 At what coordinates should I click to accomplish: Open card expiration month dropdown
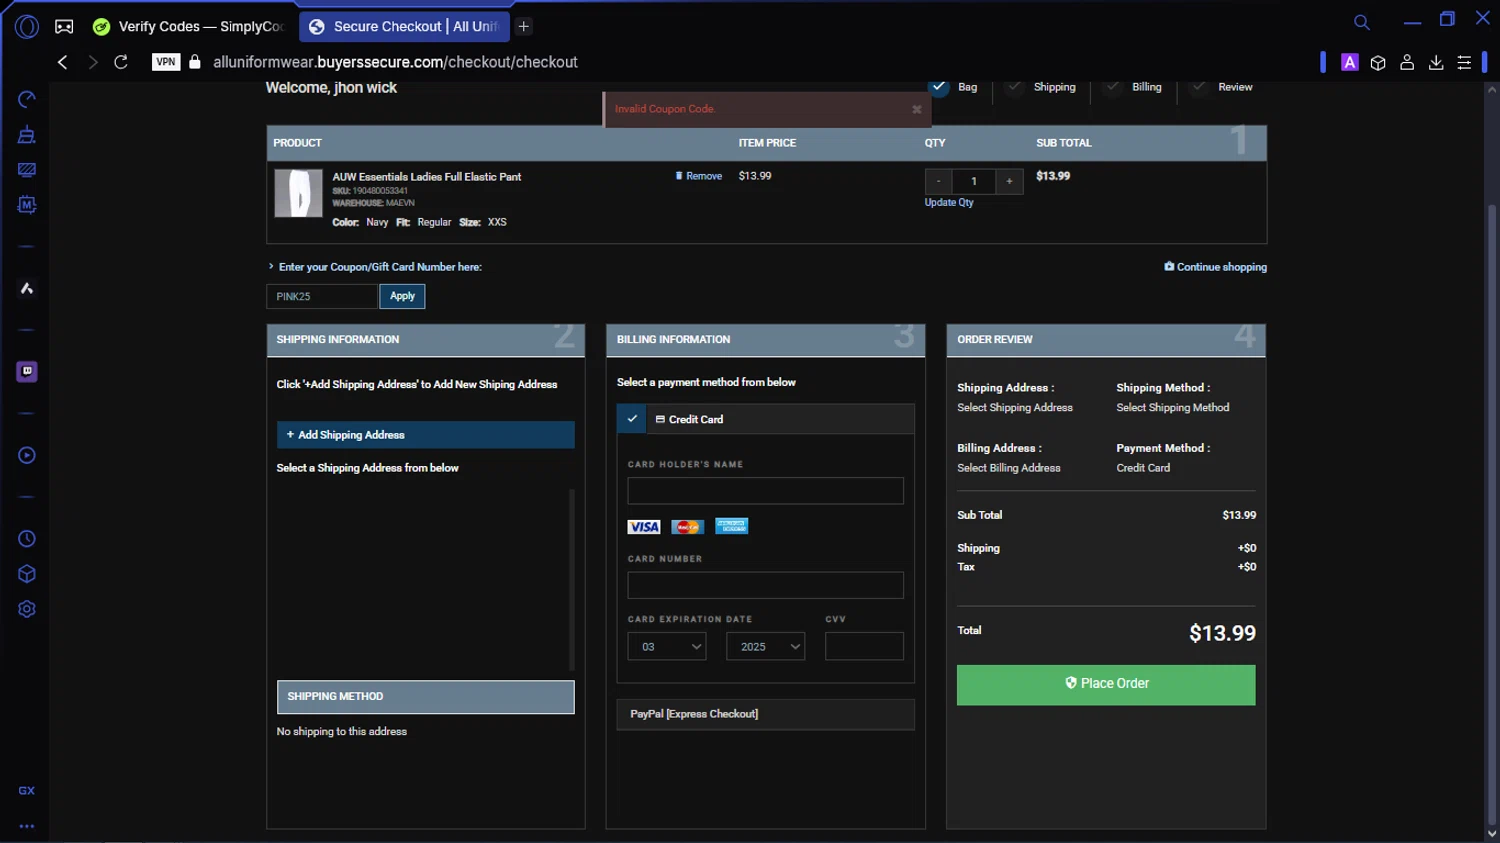(667, 647)
